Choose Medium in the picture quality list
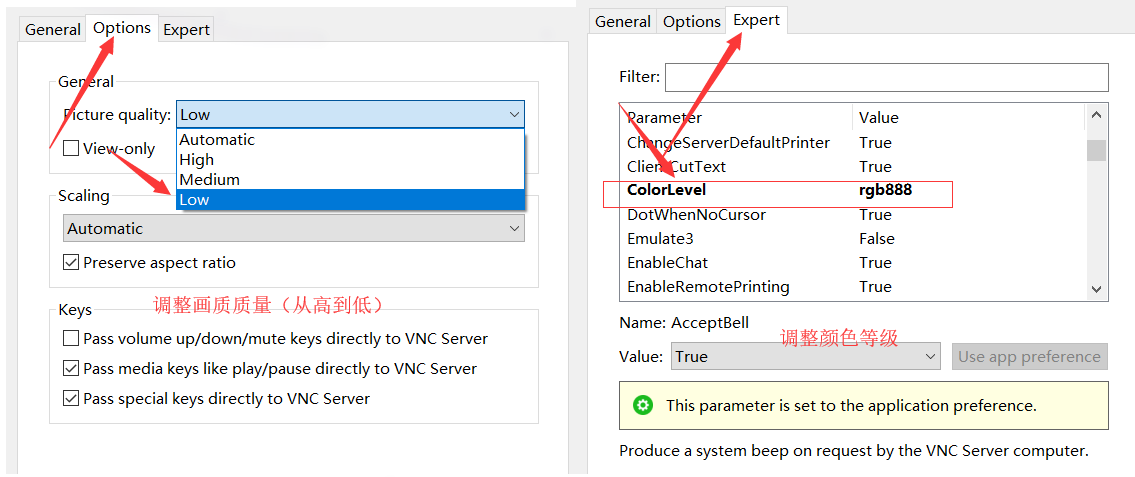Screen dimensions: 1135x477 pos(210,180)
